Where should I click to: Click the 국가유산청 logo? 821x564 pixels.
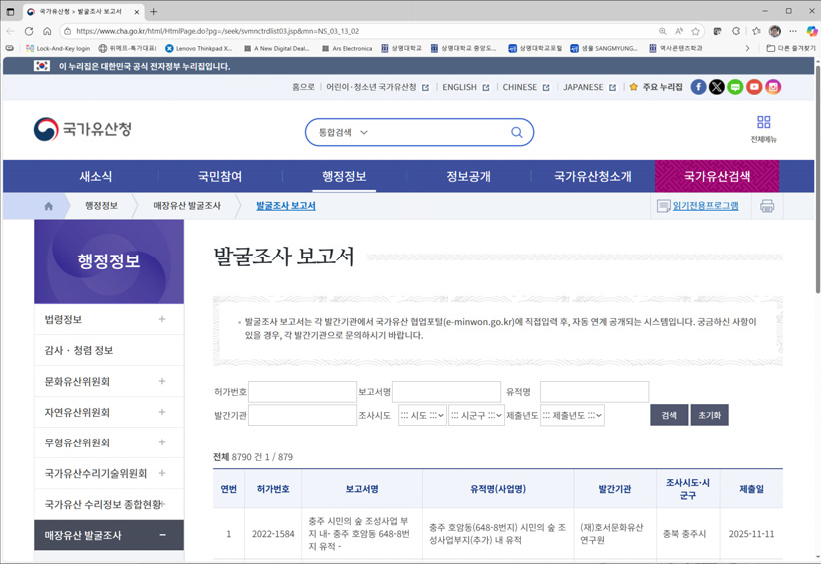(83, 129)
